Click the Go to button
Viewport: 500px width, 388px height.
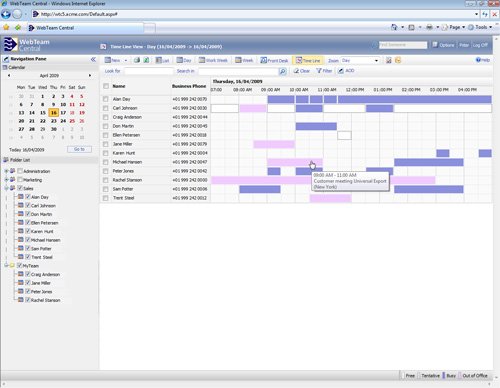79,149
